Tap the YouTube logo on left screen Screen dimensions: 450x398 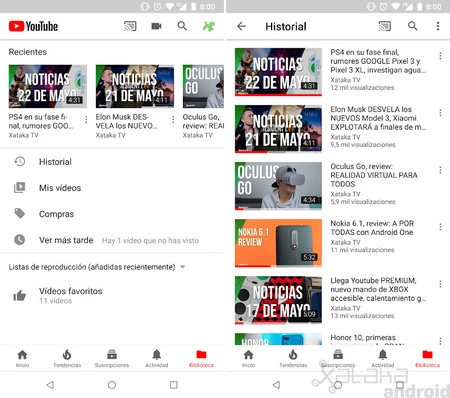click(33, 26)
